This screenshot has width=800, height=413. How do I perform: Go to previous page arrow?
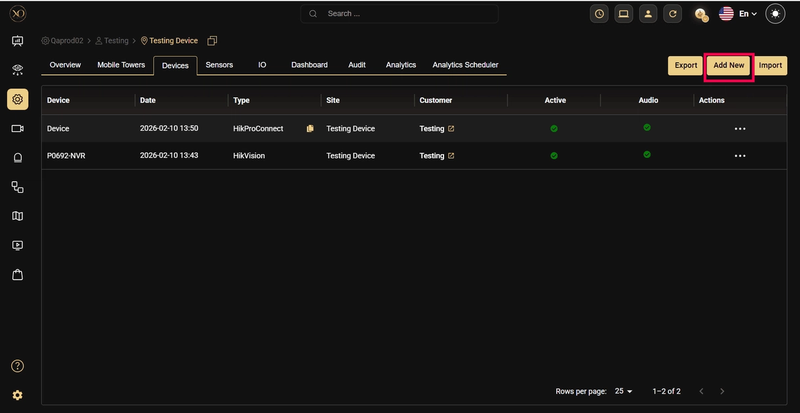coord(702,391)
